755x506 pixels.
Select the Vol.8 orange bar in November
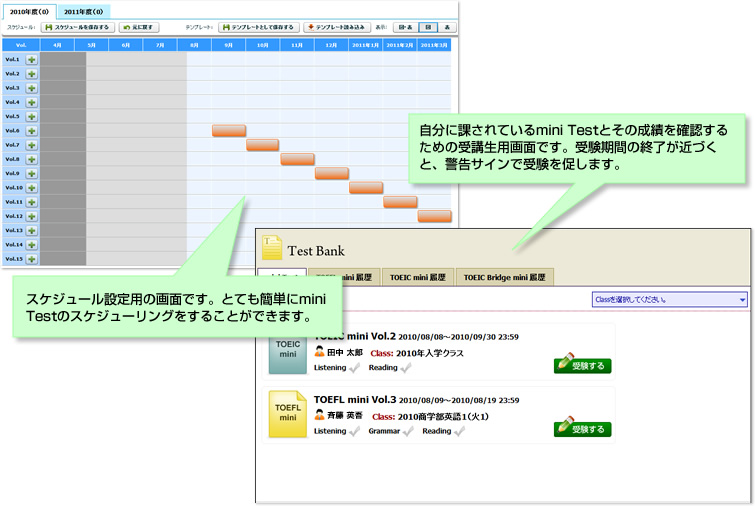(298, 159)
